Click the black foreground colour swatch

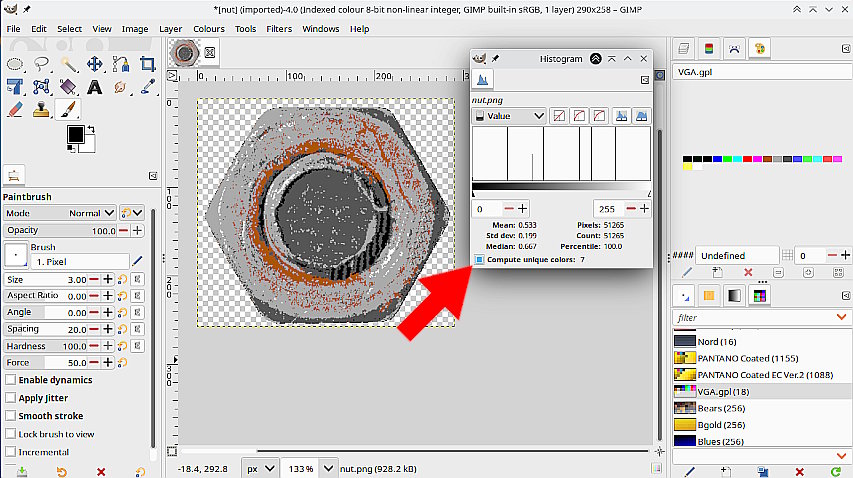(75, 134)
